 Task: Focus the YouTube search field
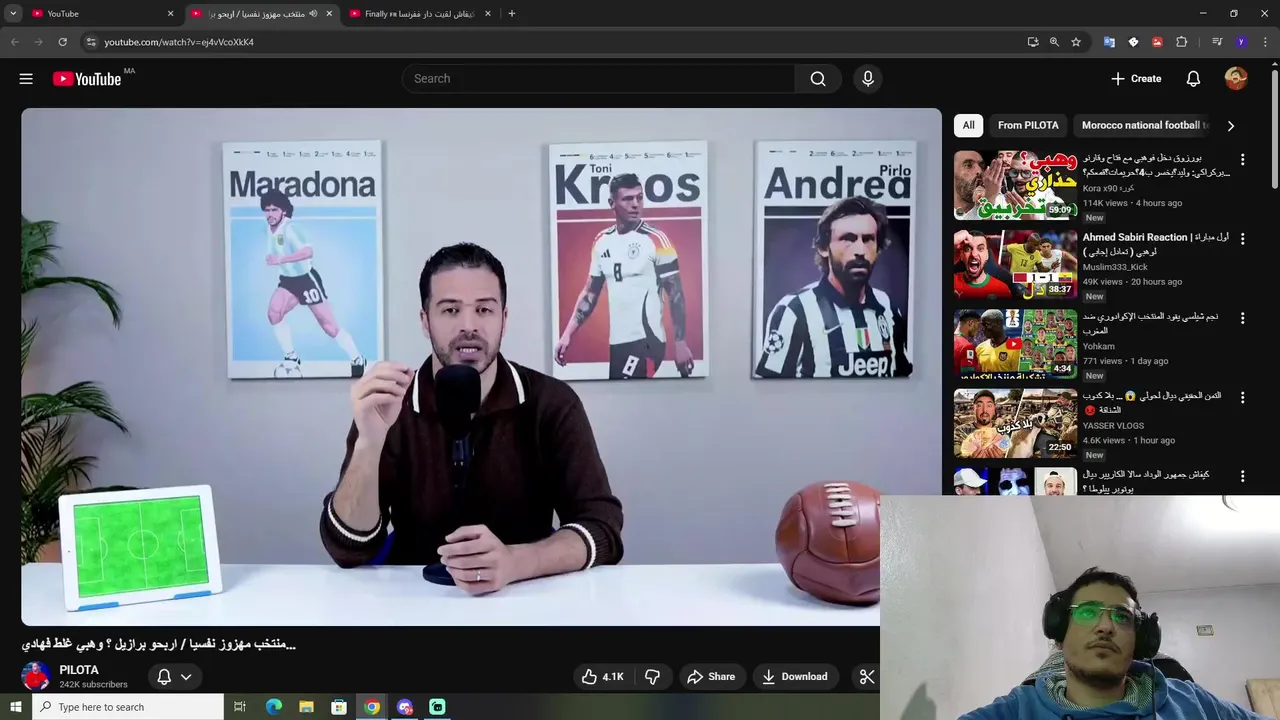(x=598, y=79)
